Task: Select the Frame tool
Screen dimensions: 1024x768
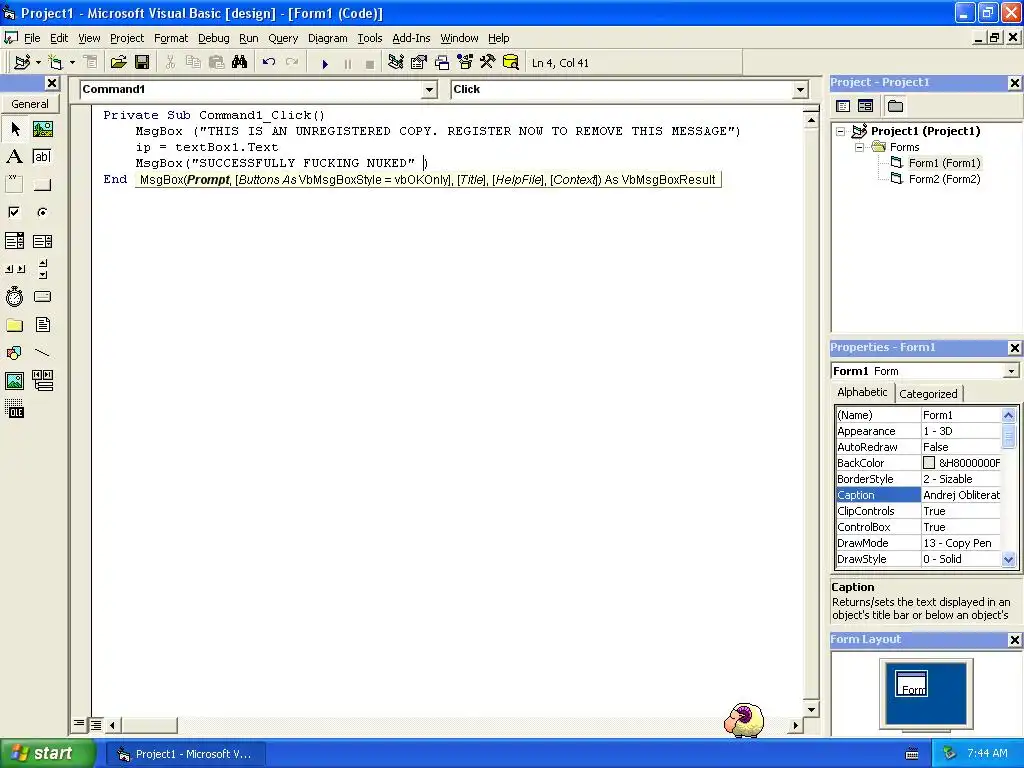Action: click(14, 185)
